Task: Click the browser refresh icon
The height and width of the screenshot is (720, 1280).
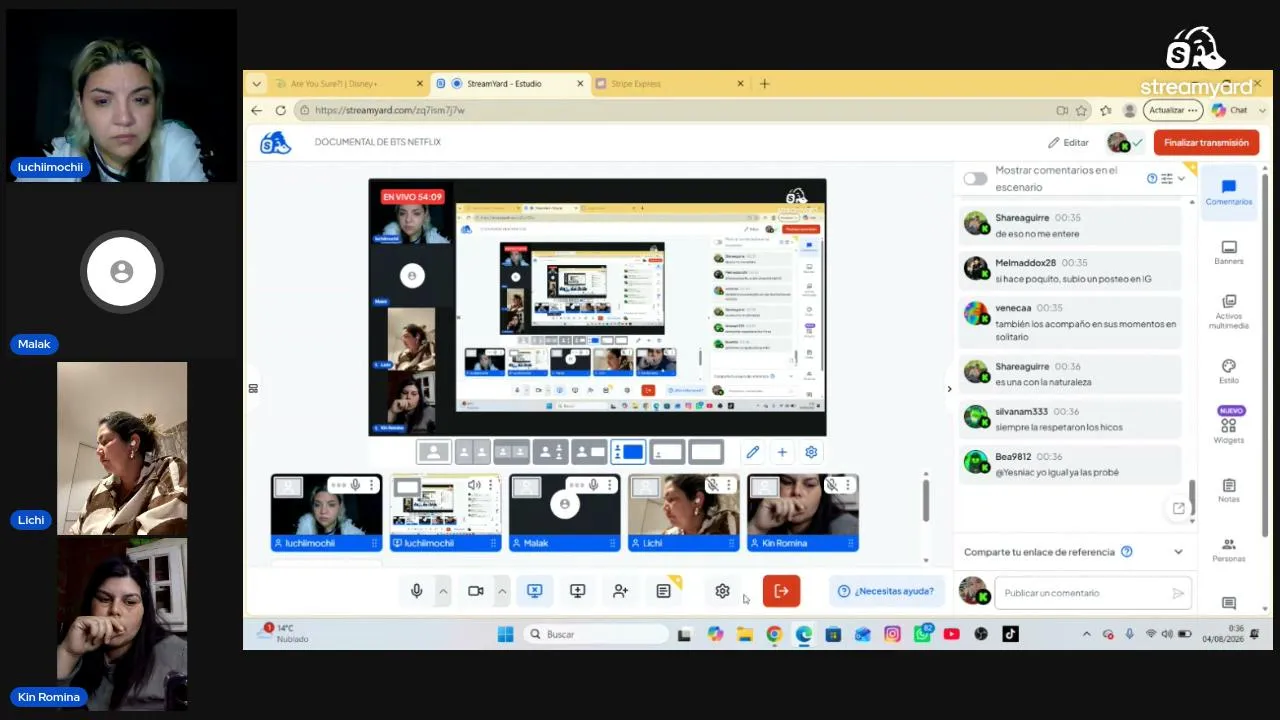Action: pyautogui.click(x=280, y=110)
